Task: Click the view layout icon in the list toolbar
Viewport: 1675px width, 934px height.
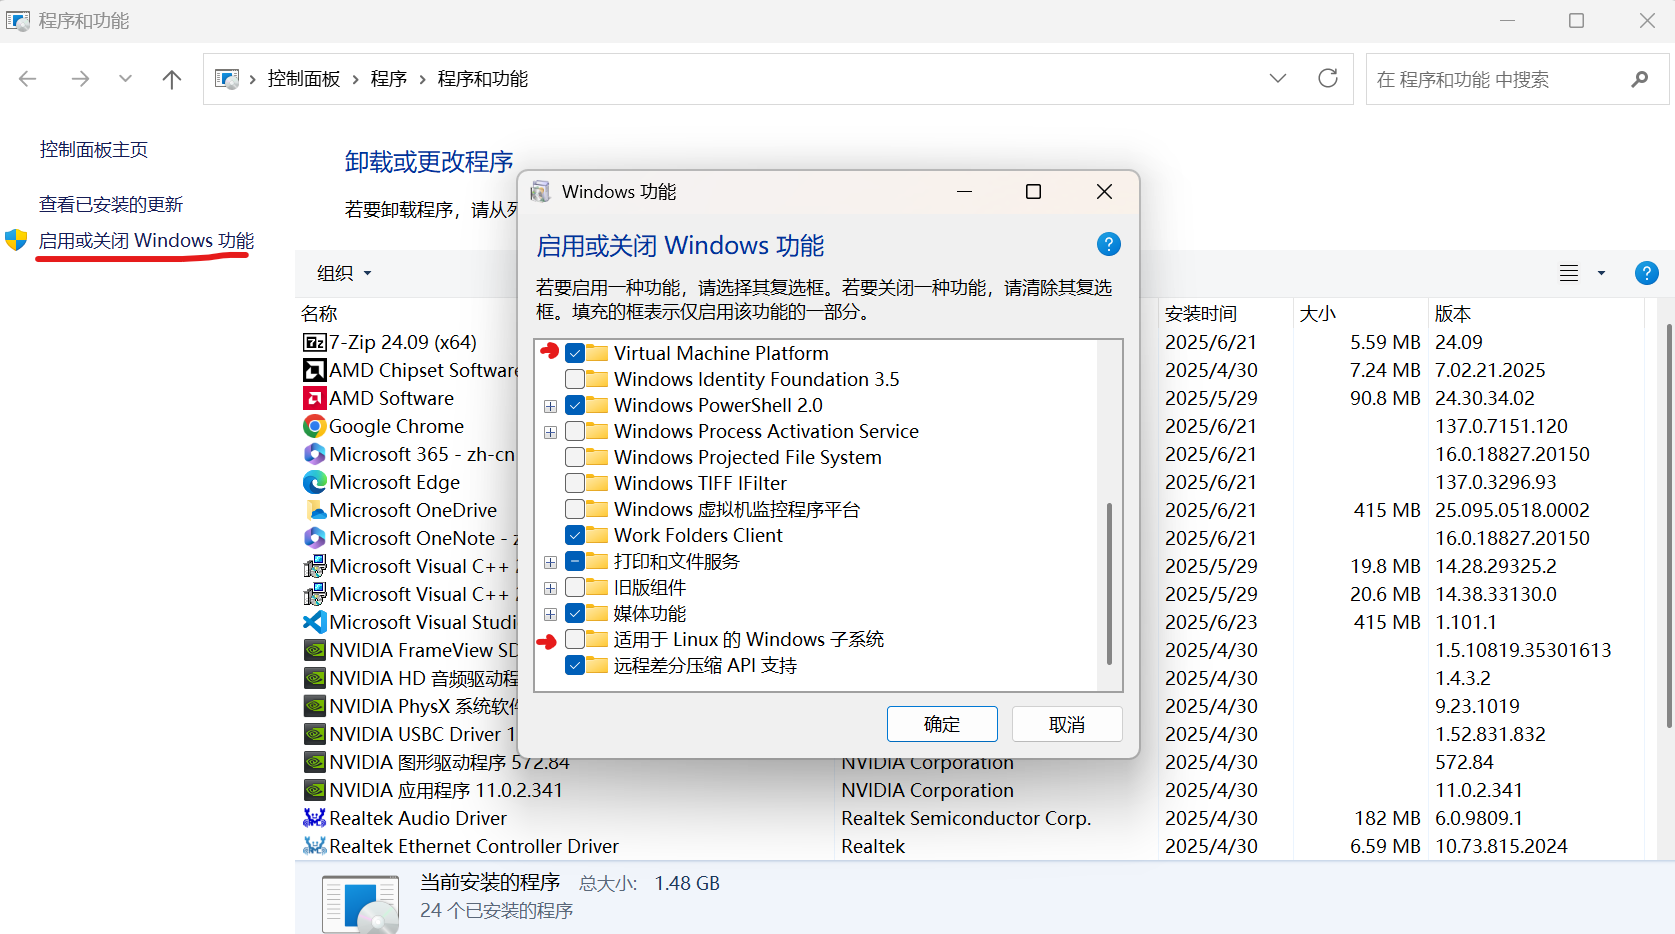Action: click(x=1569, y=273)
